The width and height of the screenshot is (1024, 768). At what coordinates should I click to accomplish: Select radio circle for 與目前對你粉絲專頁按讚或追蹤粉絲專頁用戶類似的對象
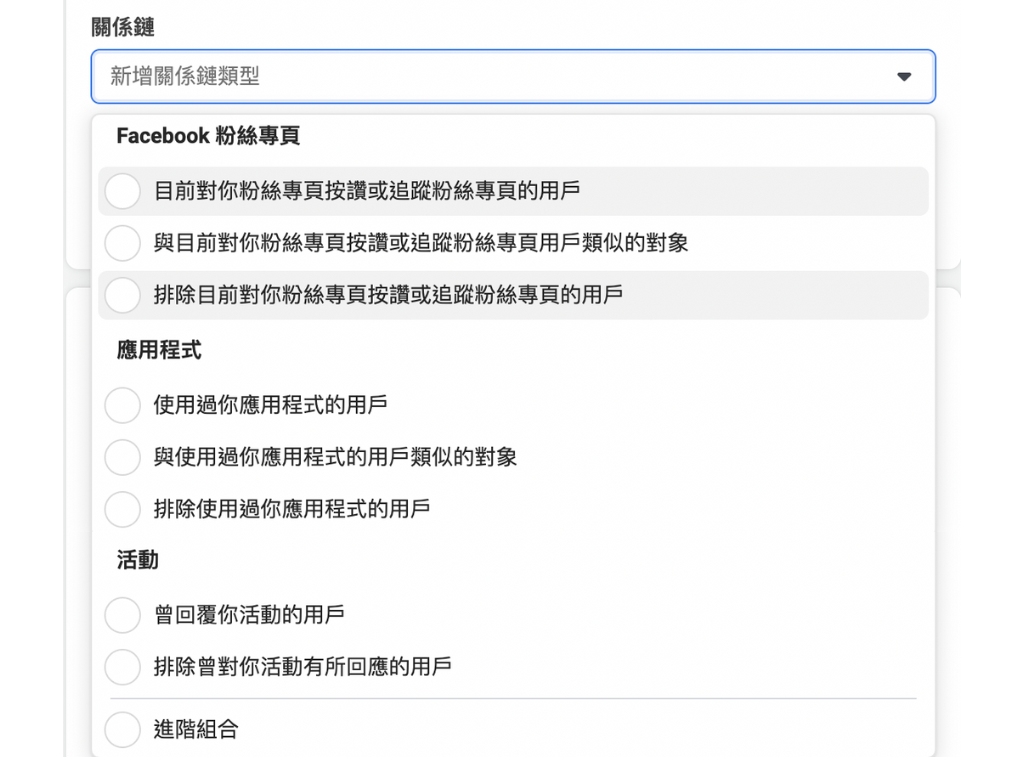pyautogui.click(x=122, y=243)
